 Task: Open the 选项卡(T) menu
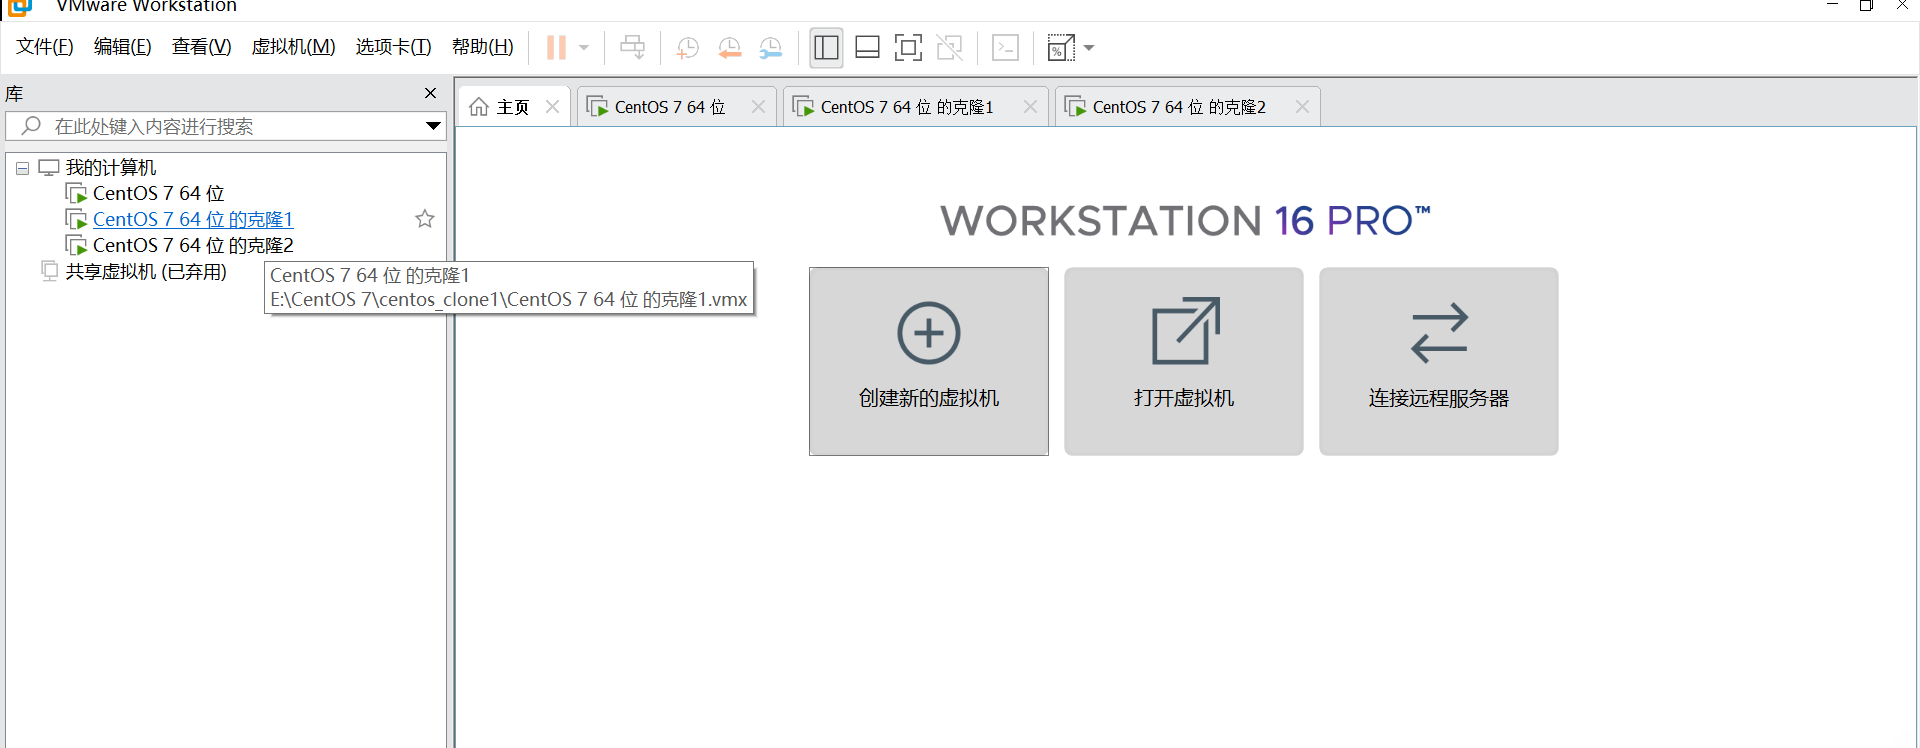pyautogui.click(x=393, y=47)
